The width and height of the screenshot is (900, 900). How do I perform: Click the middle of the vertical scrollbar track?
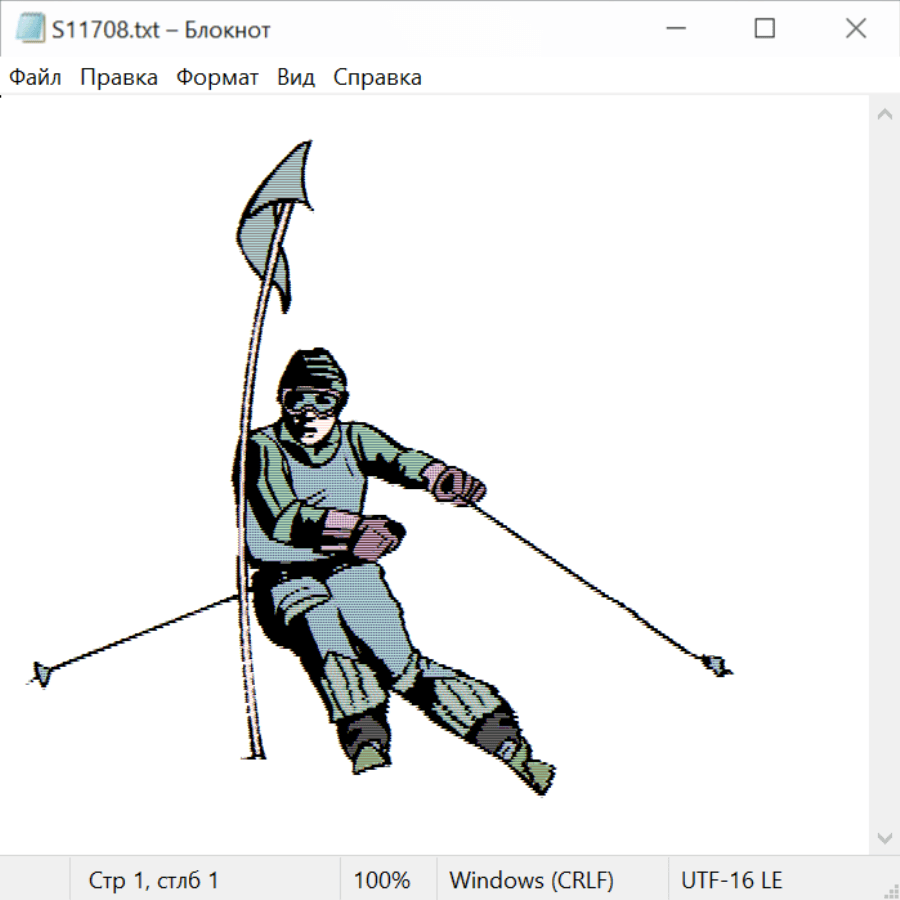[884, 475]
